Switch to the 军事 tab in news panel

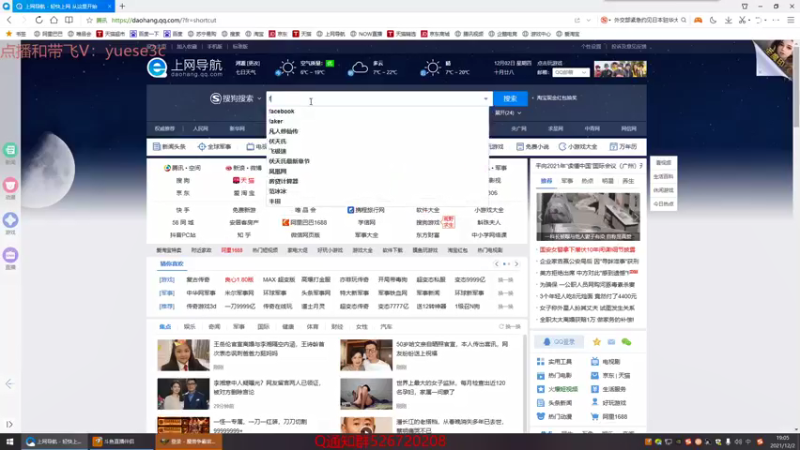[x=567, y=181]
